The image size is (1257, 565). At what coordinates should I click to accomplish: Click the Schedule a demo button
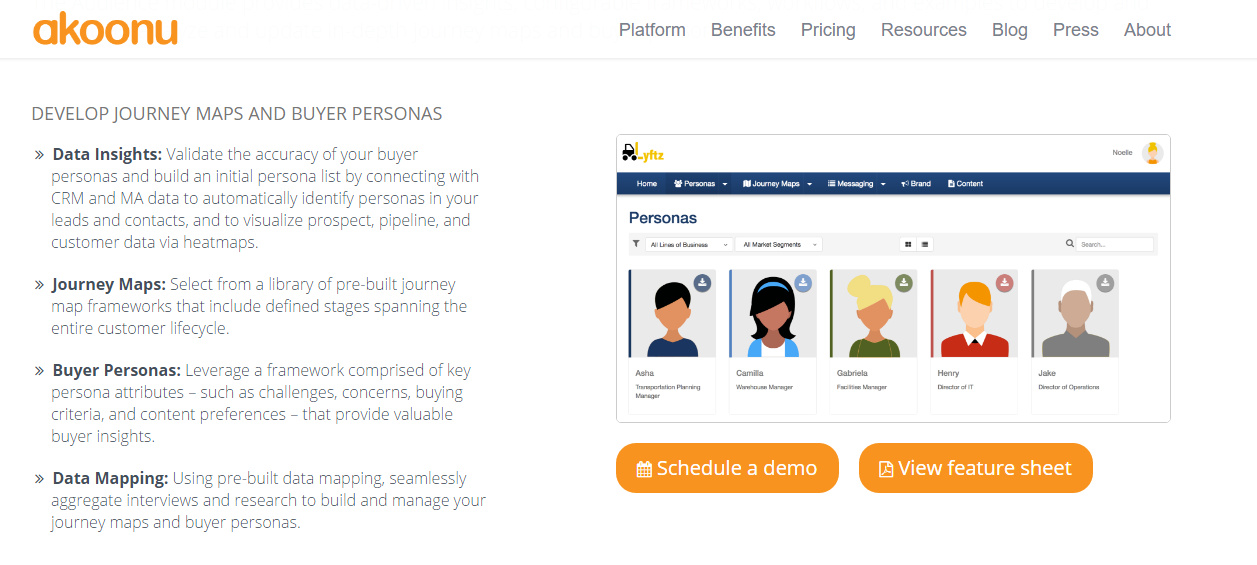click(727, 468)
